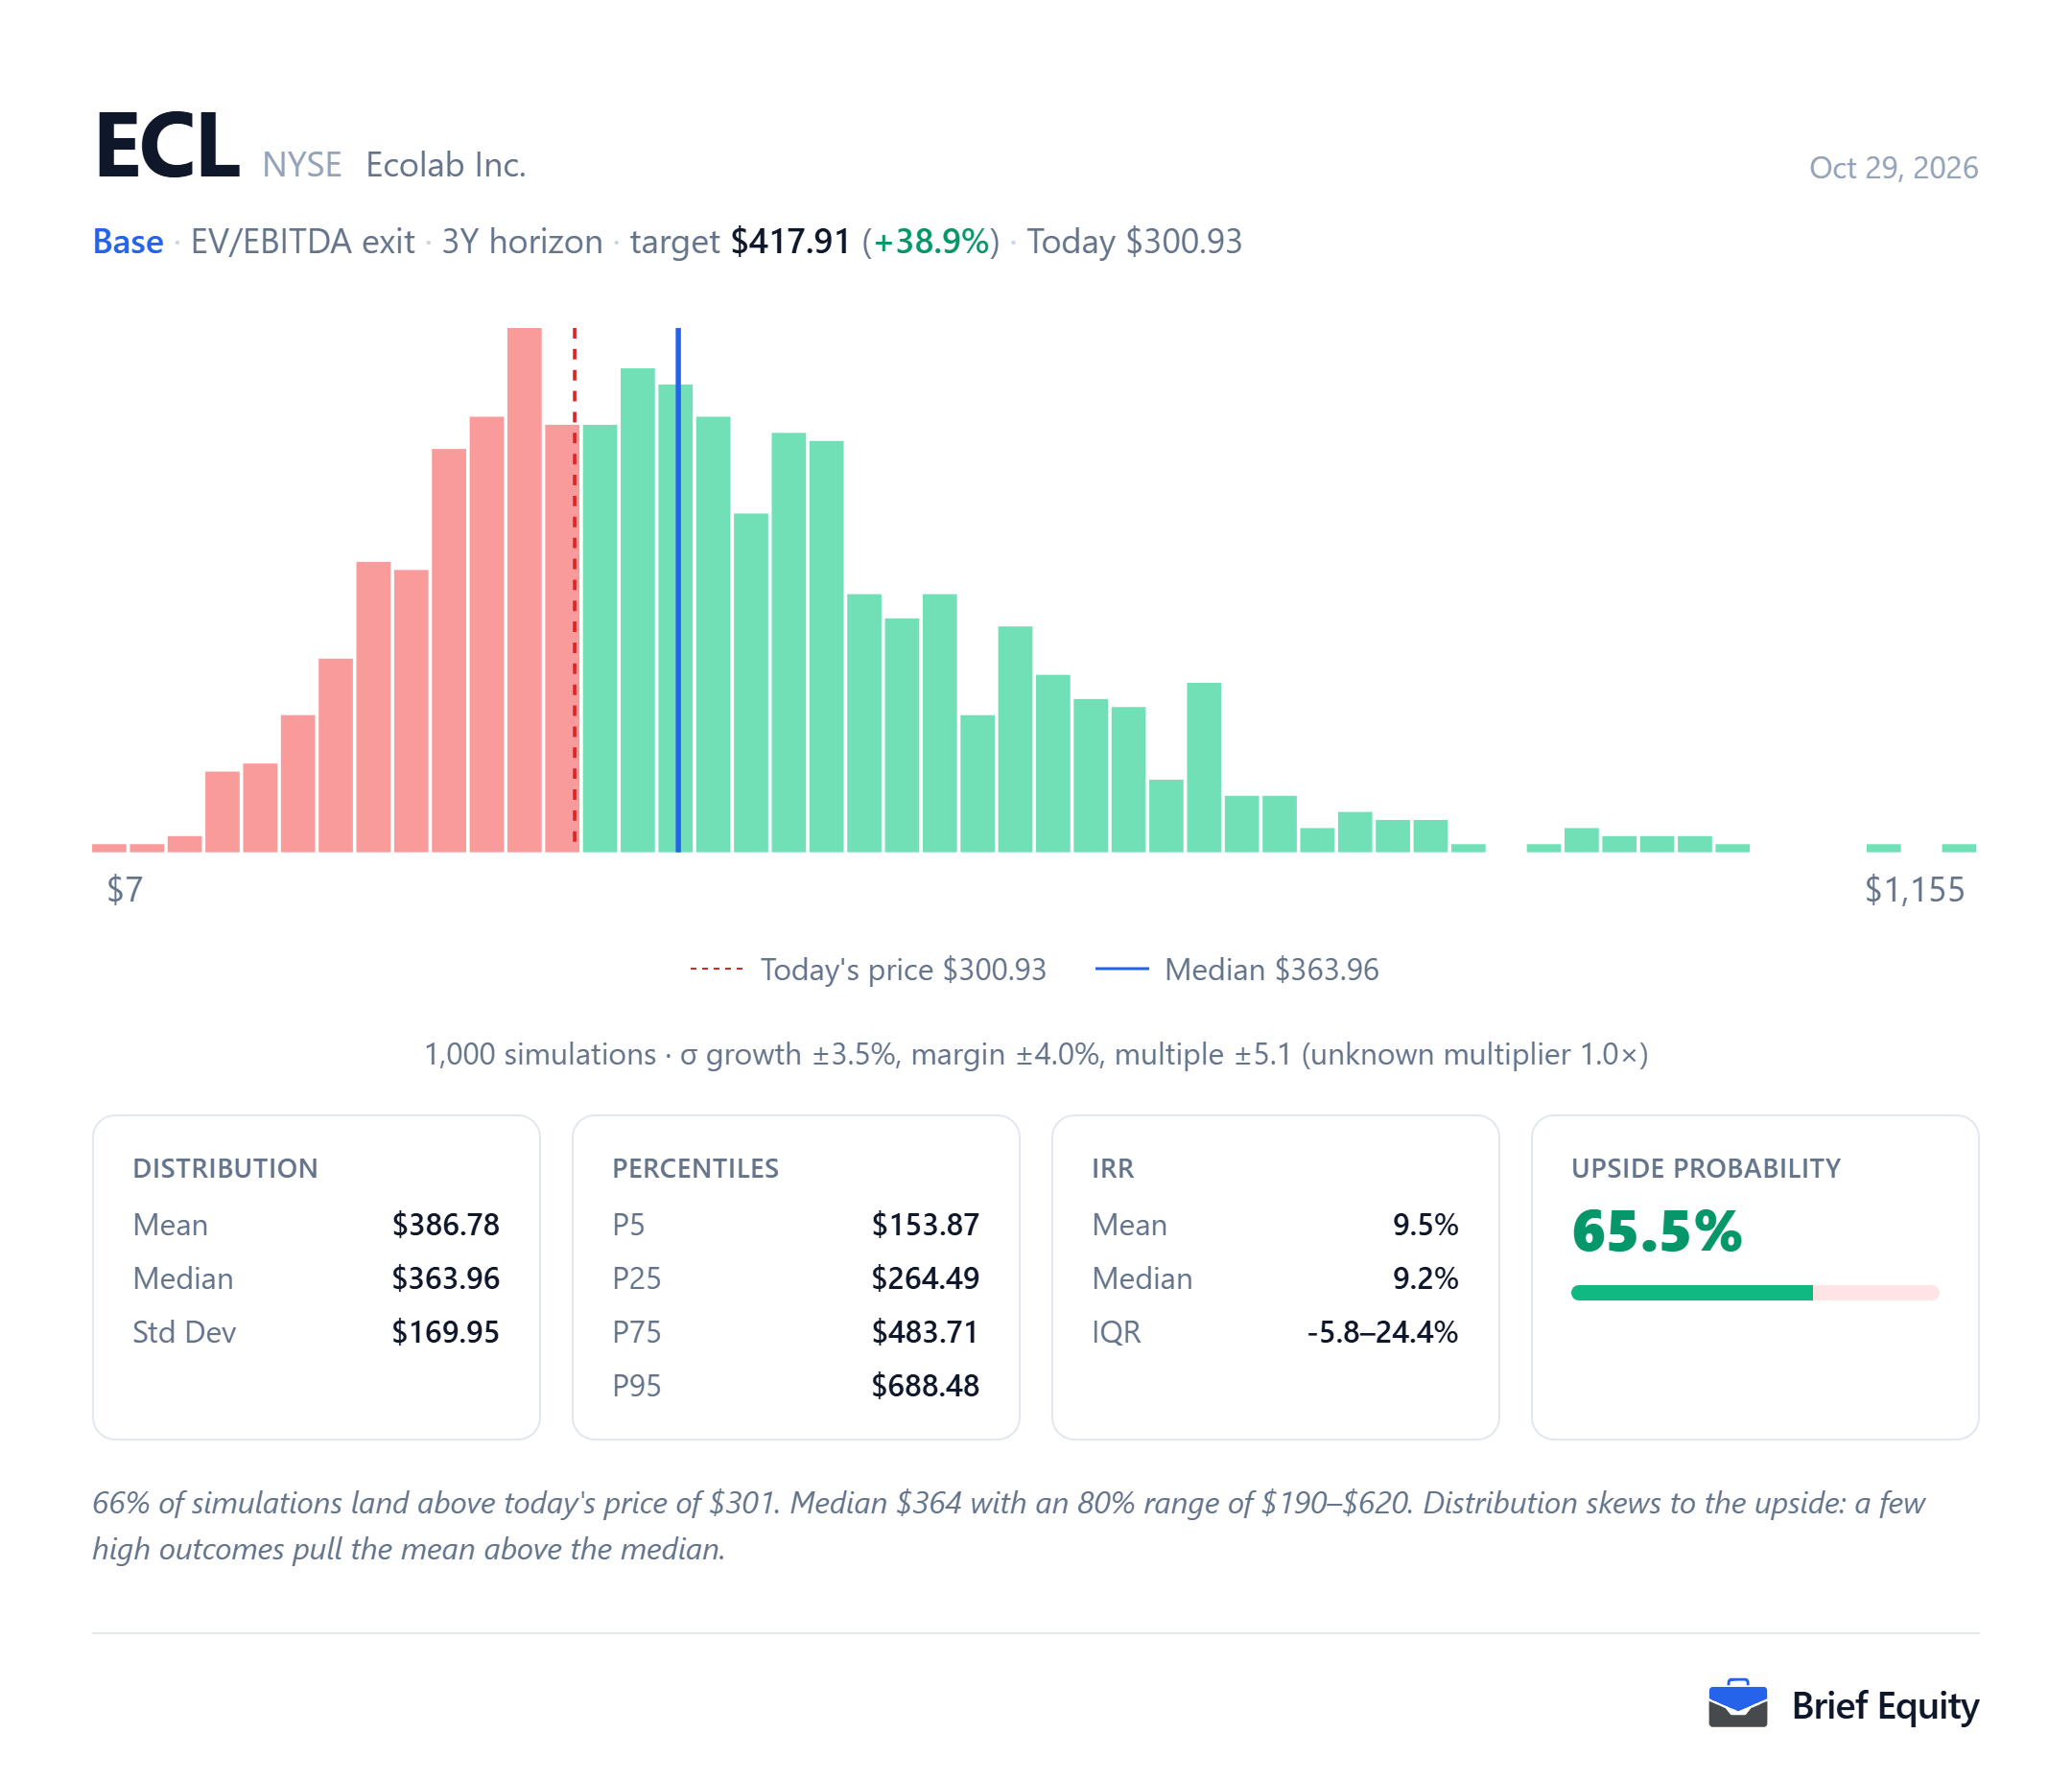Click the italic summary paragraph

1009,1526
